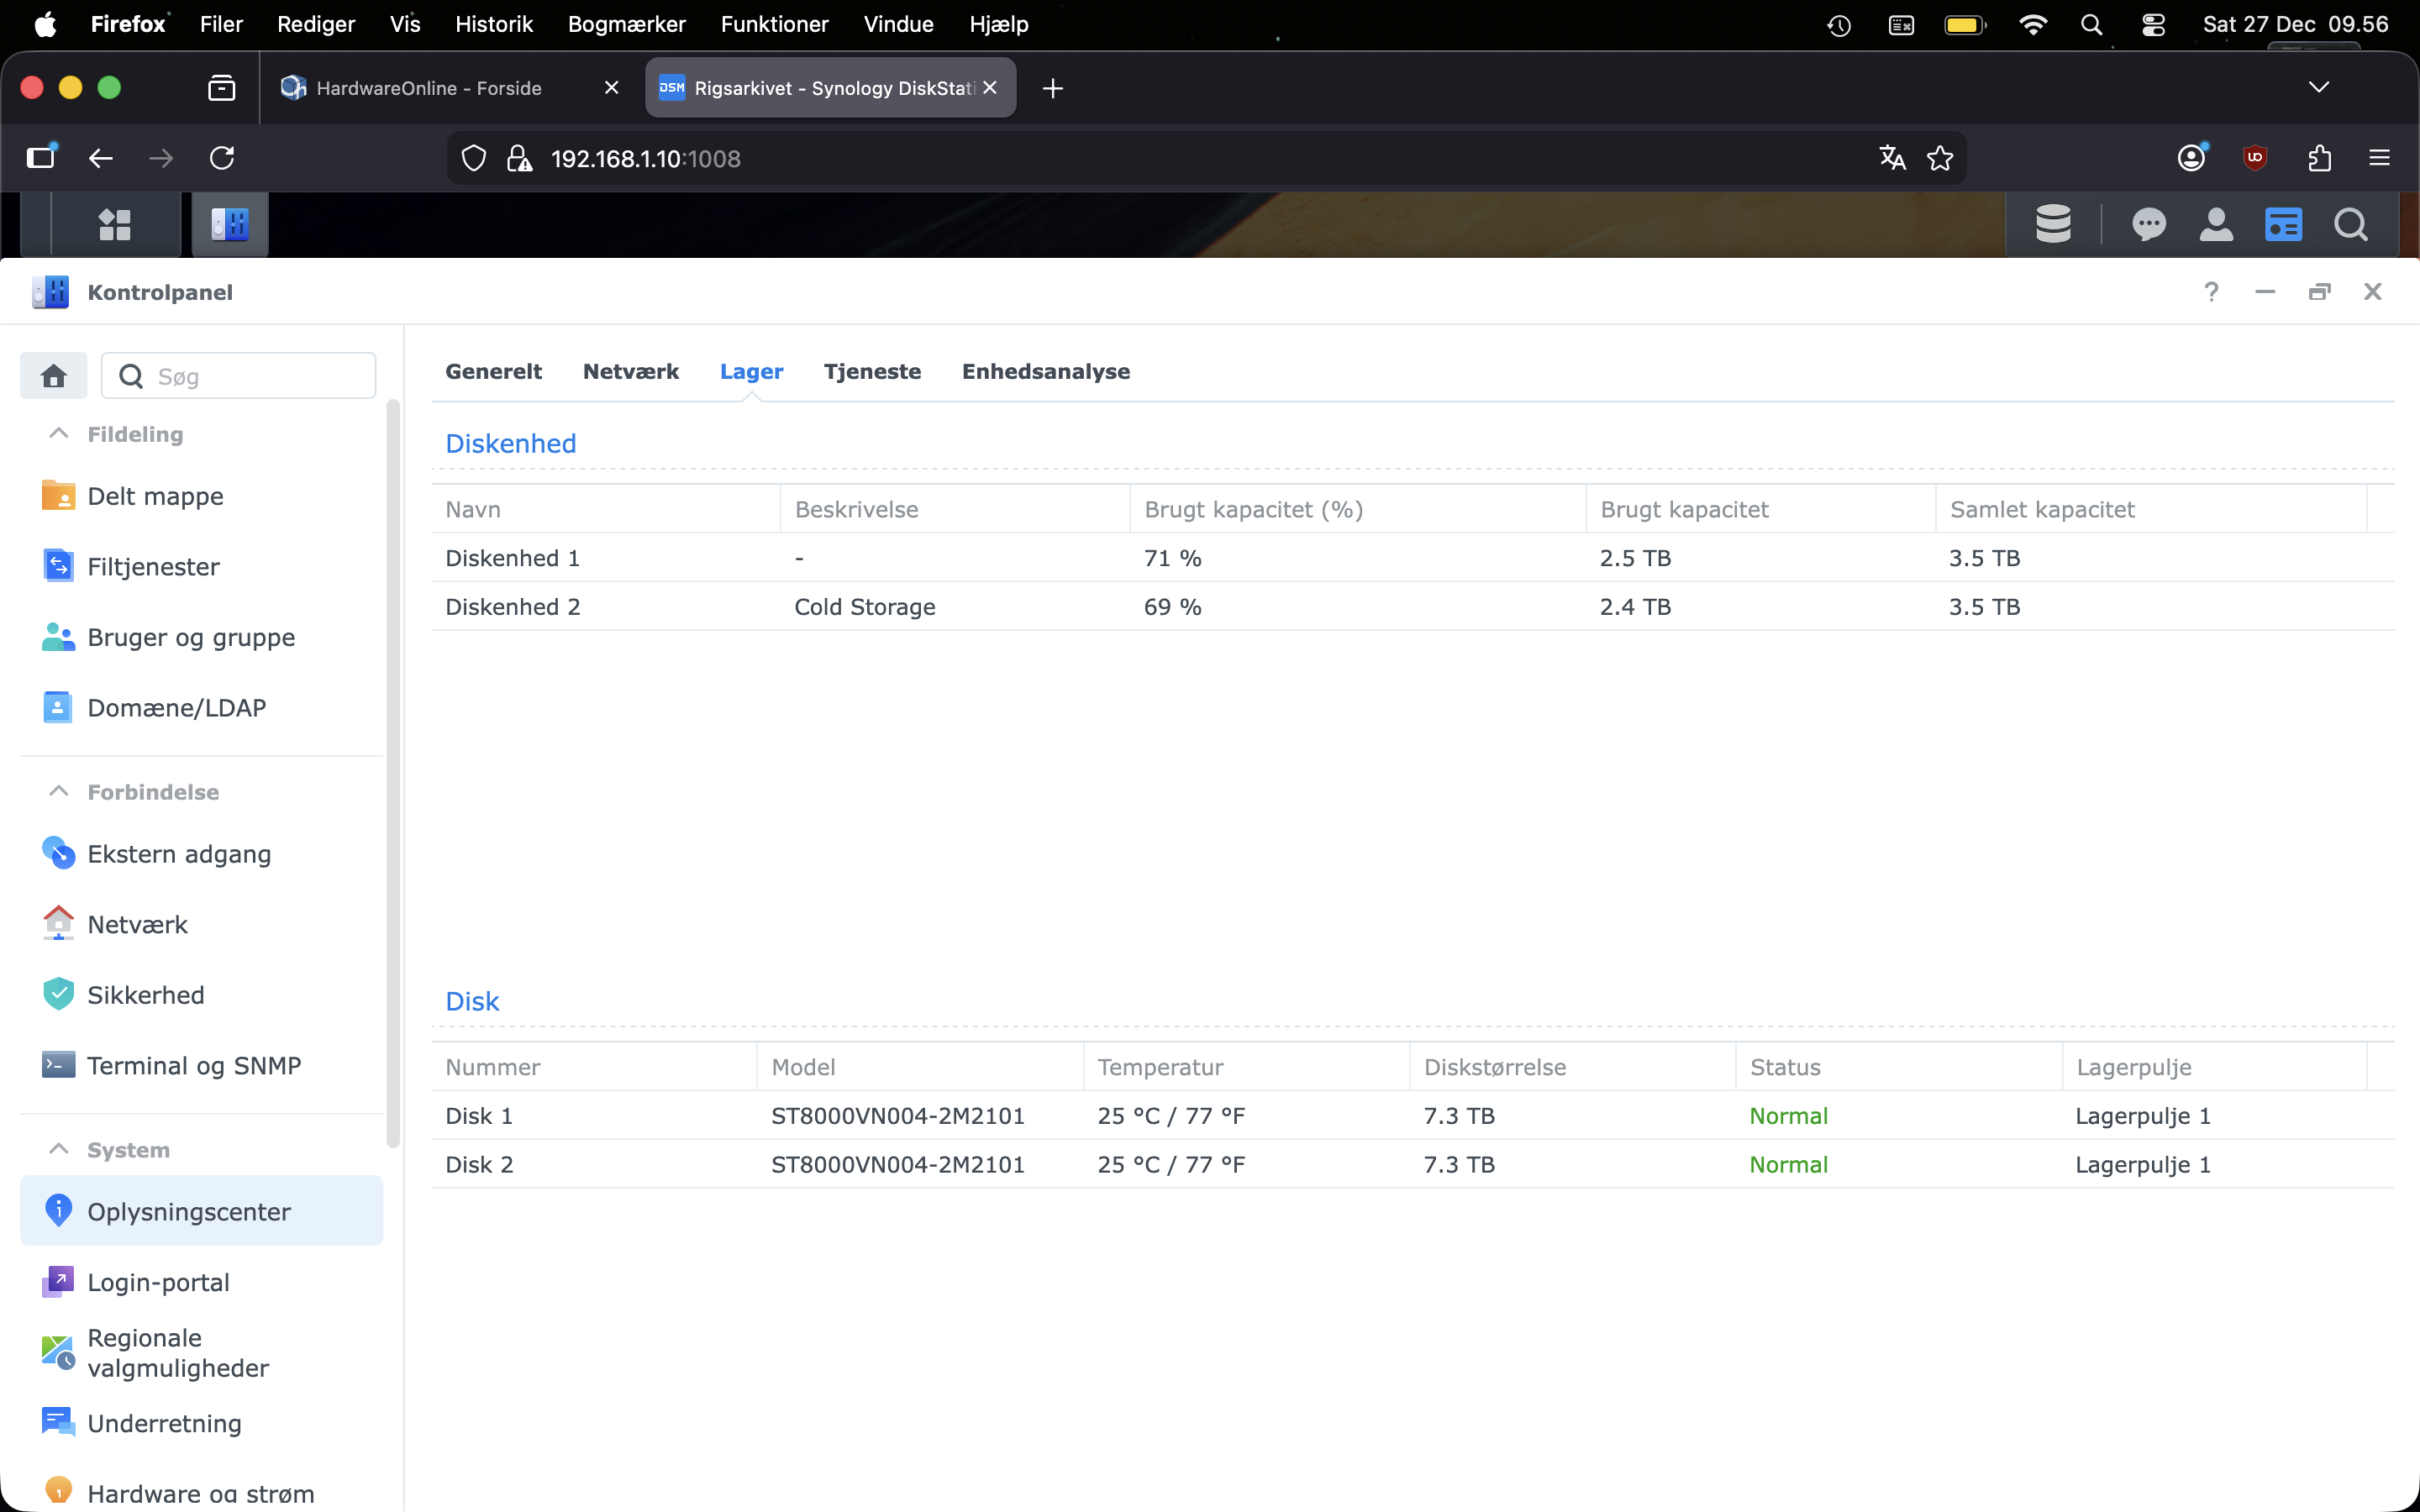
Task: Bookmark the page with the star icon
Action: (1940, 158)
